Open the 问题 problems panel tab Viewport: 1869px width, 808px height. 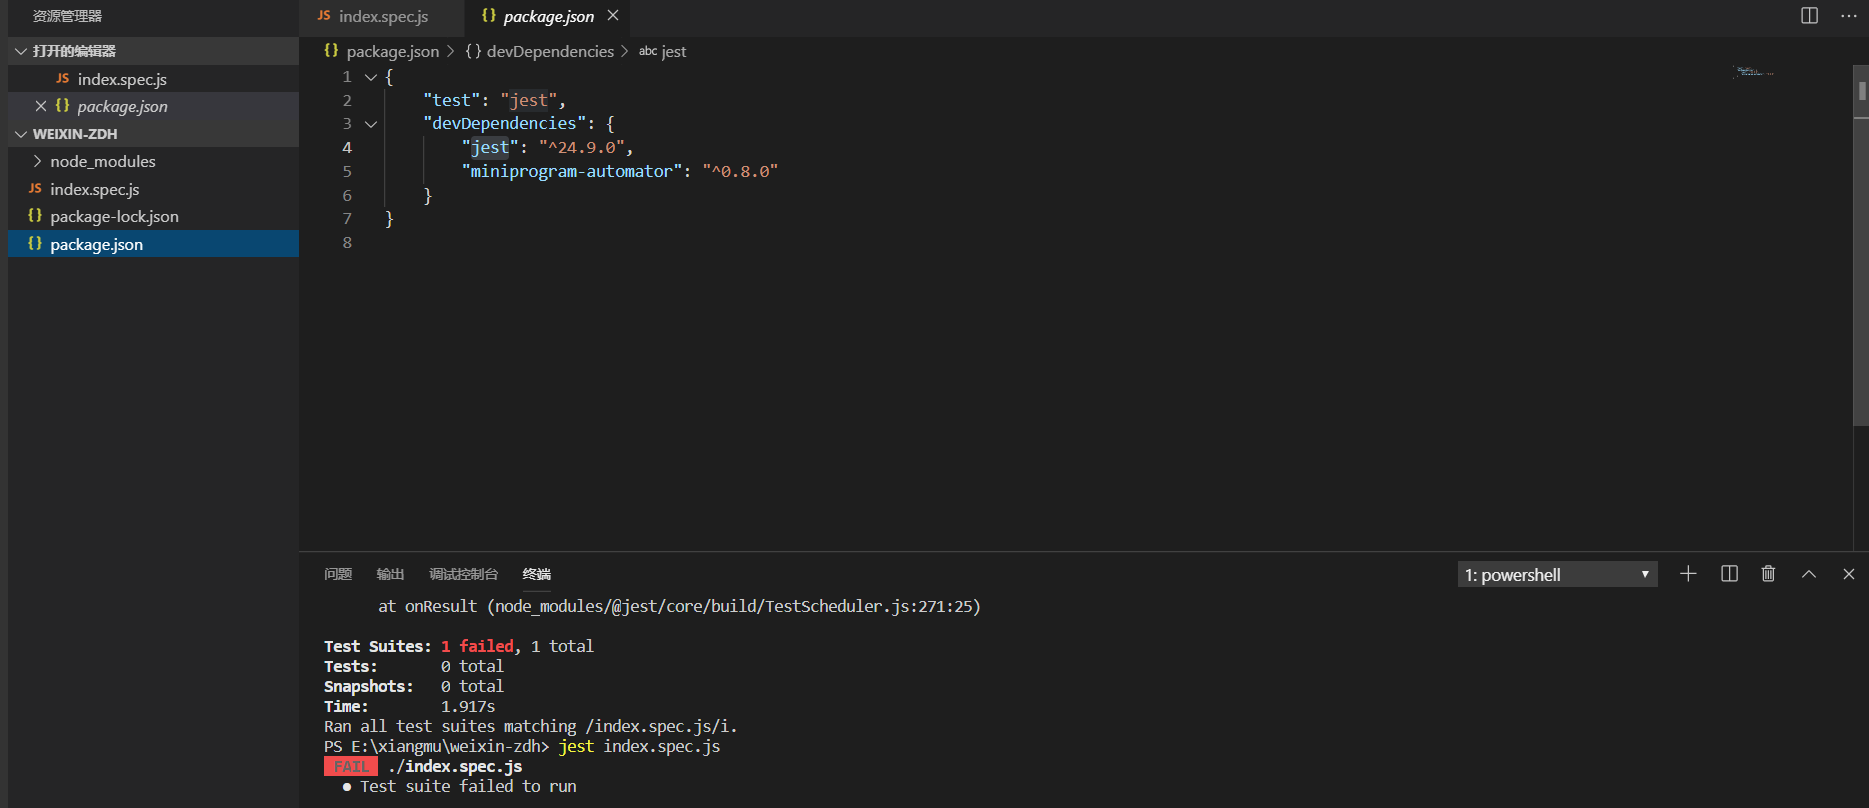point(338,574)
